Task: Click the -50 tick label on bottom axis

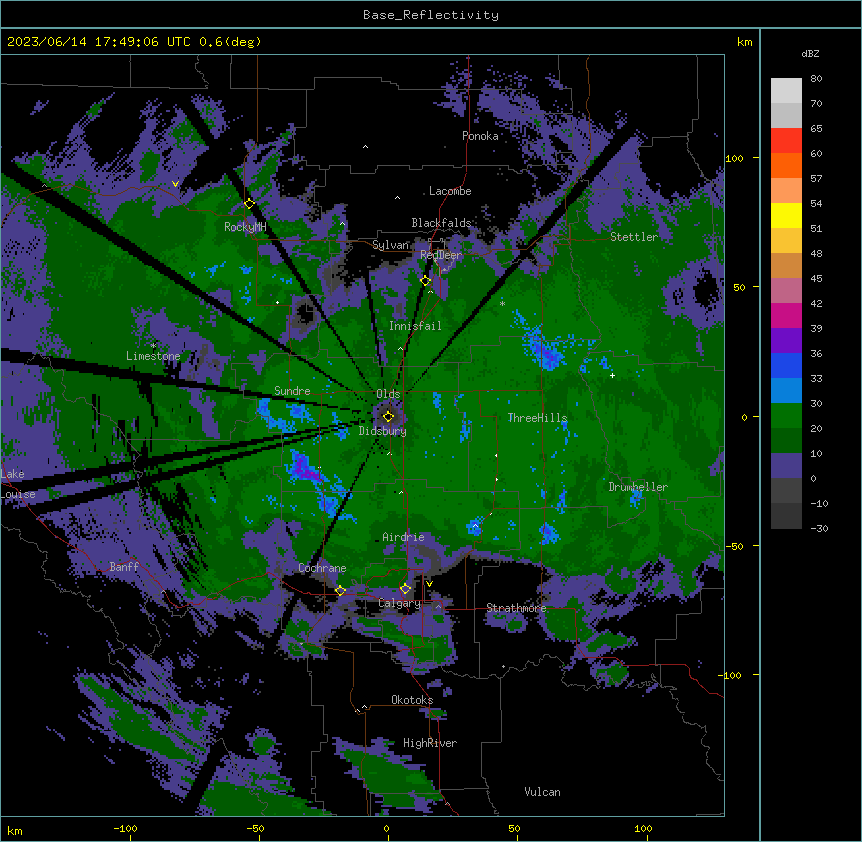Action: pos(255,828)
